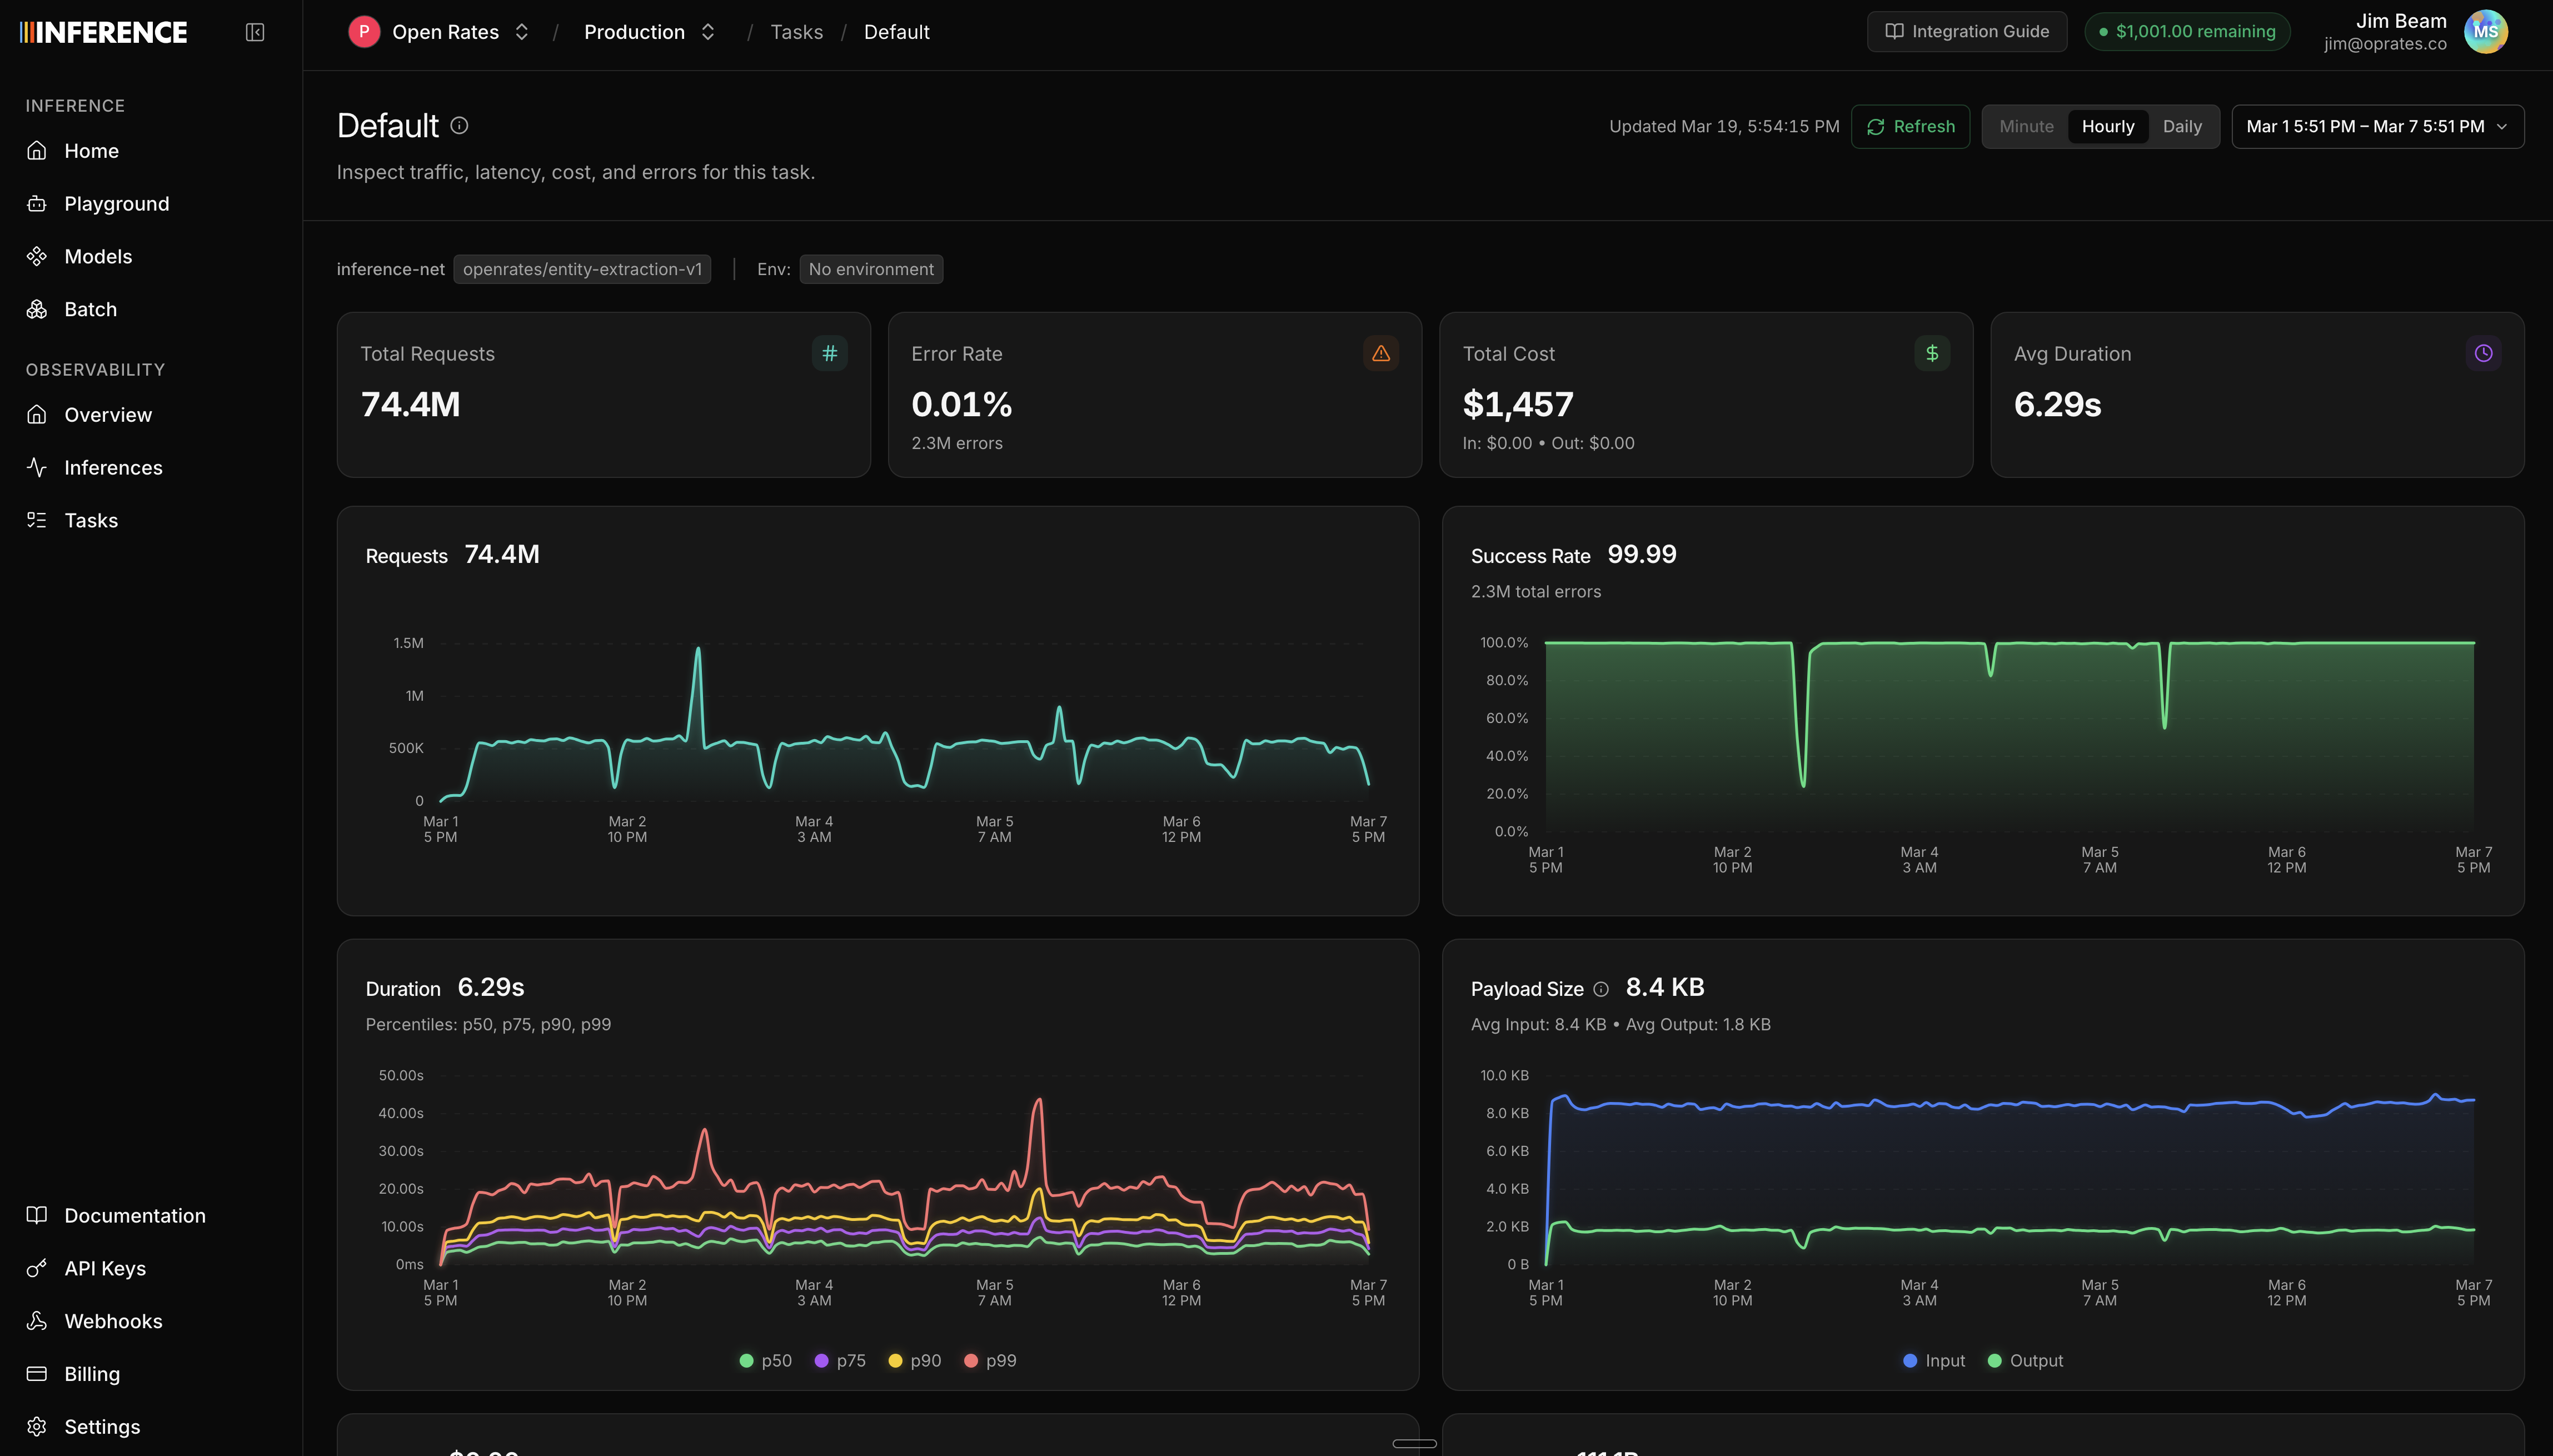Open Webhooks settings from the sidebar
Image resolution: width=2553 pixels, height=1456 pixels.
pyautogui.click(x=113, y=1321)
